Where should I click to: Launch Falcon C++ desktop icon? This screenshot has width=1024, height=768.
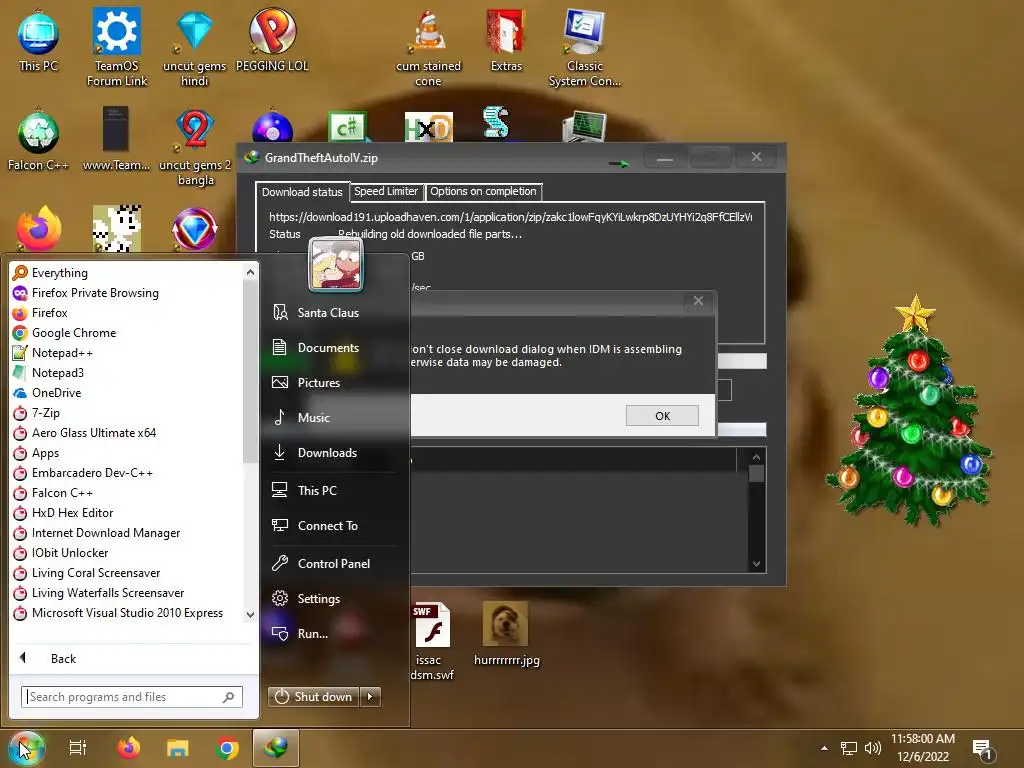[38, 140]
